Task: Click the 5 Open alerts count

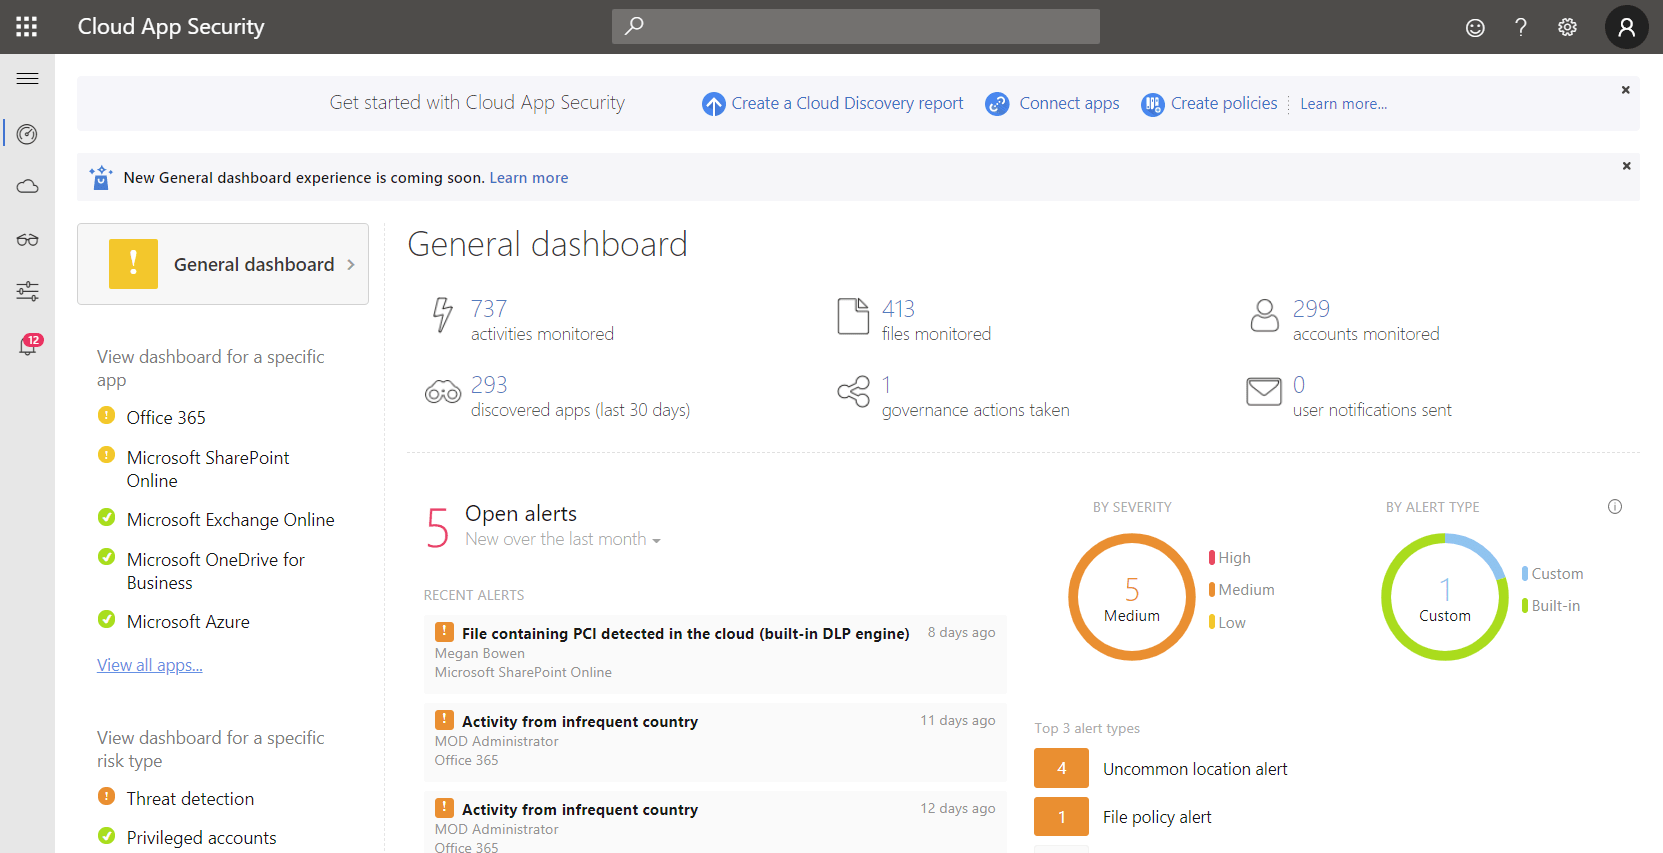Action: 438,528
